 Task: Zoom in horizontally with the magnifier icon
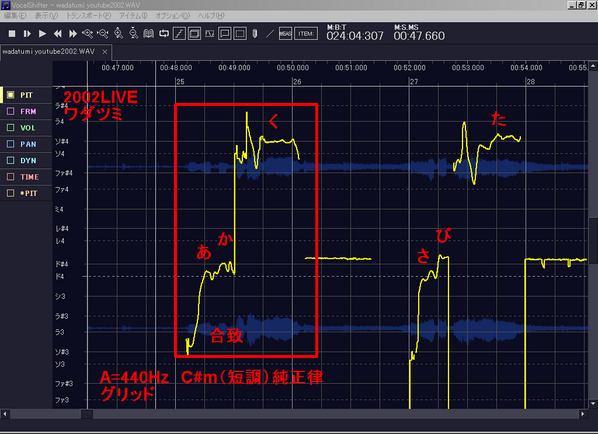87,34
